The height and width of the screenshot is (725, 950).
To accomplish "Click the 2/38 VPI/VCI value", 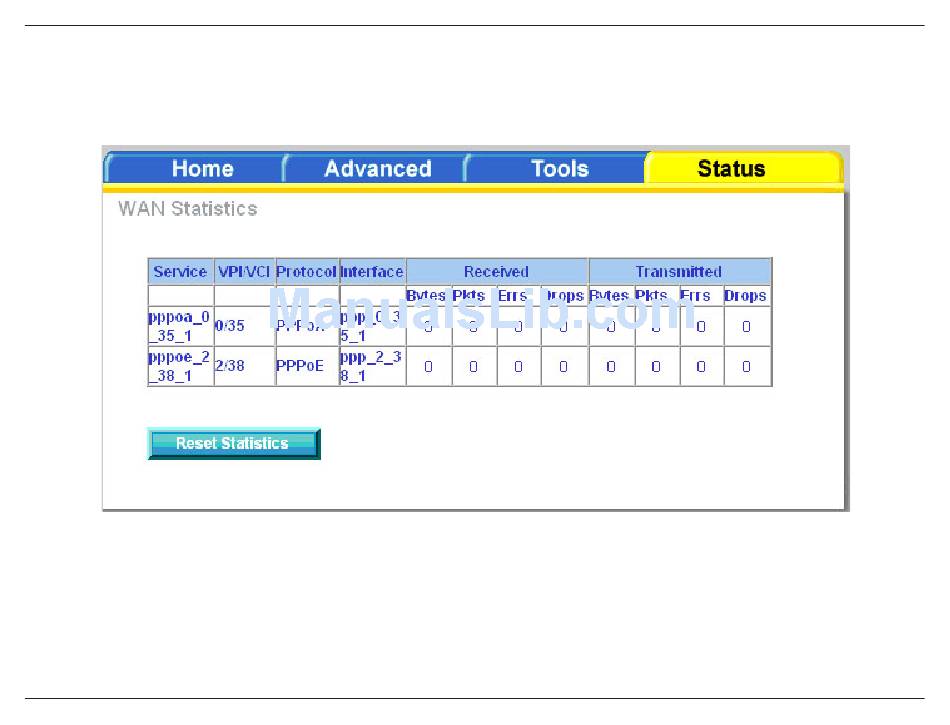I will click(x=230, y=366).
